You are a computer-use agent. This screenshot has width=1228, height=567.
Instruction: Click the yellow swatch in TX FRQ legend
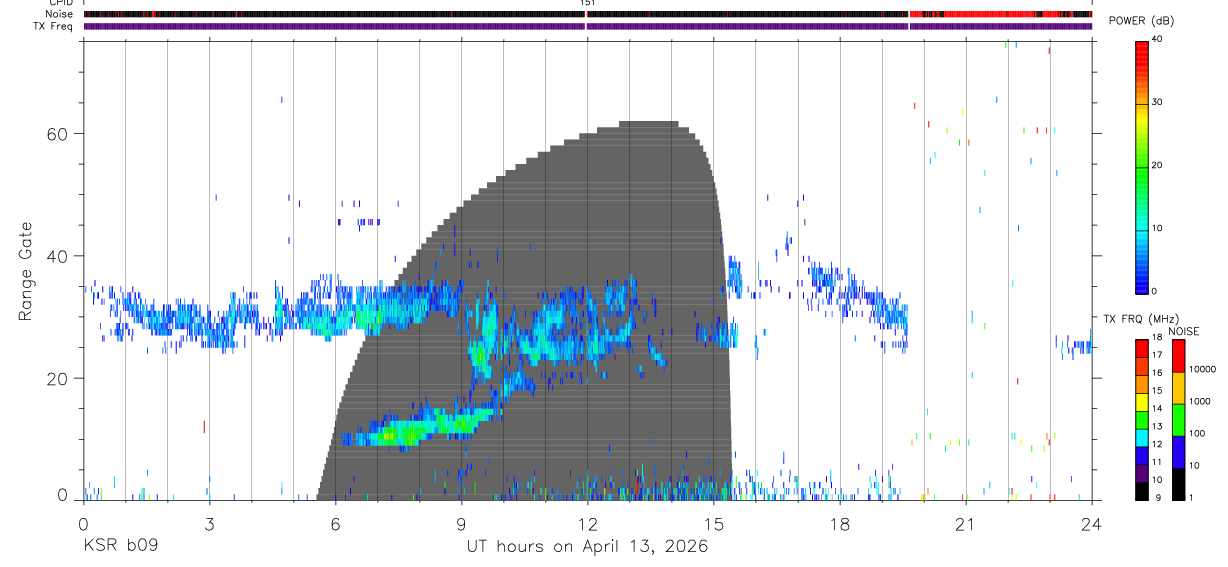pyautogui.click(x=1141, y=402)
